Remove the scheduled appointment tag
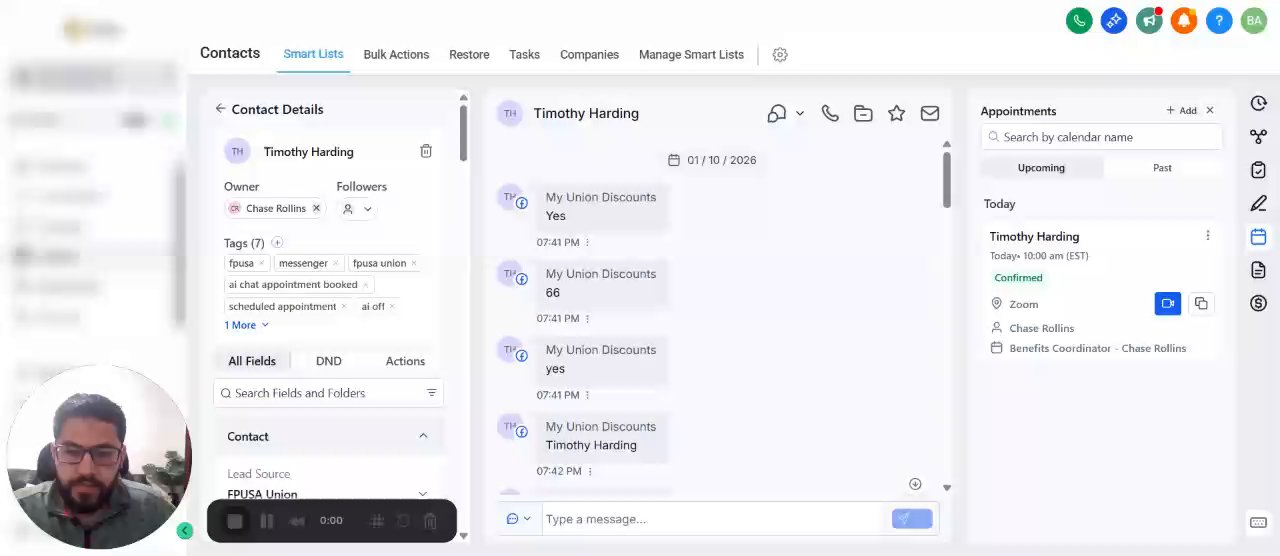This screenshot has height=556, width=1280. pos(344,307)
